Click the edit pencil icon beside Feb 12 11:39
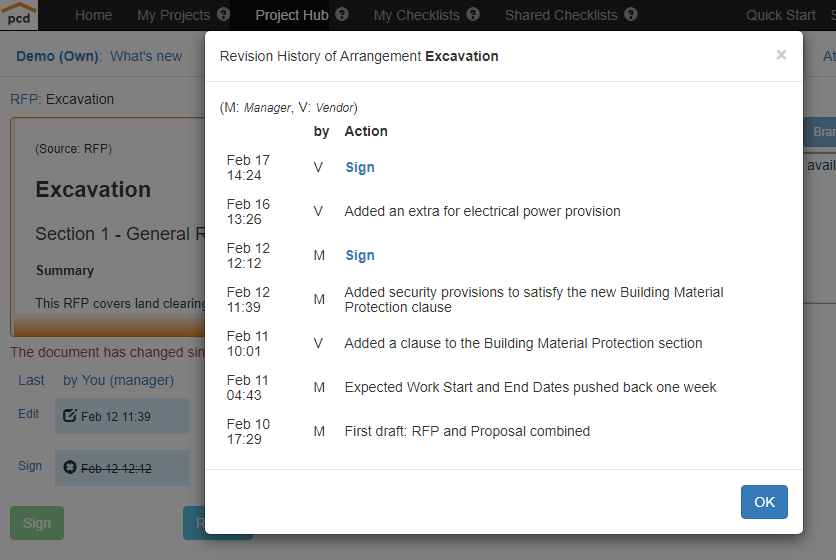 click(x=70, y=415)
